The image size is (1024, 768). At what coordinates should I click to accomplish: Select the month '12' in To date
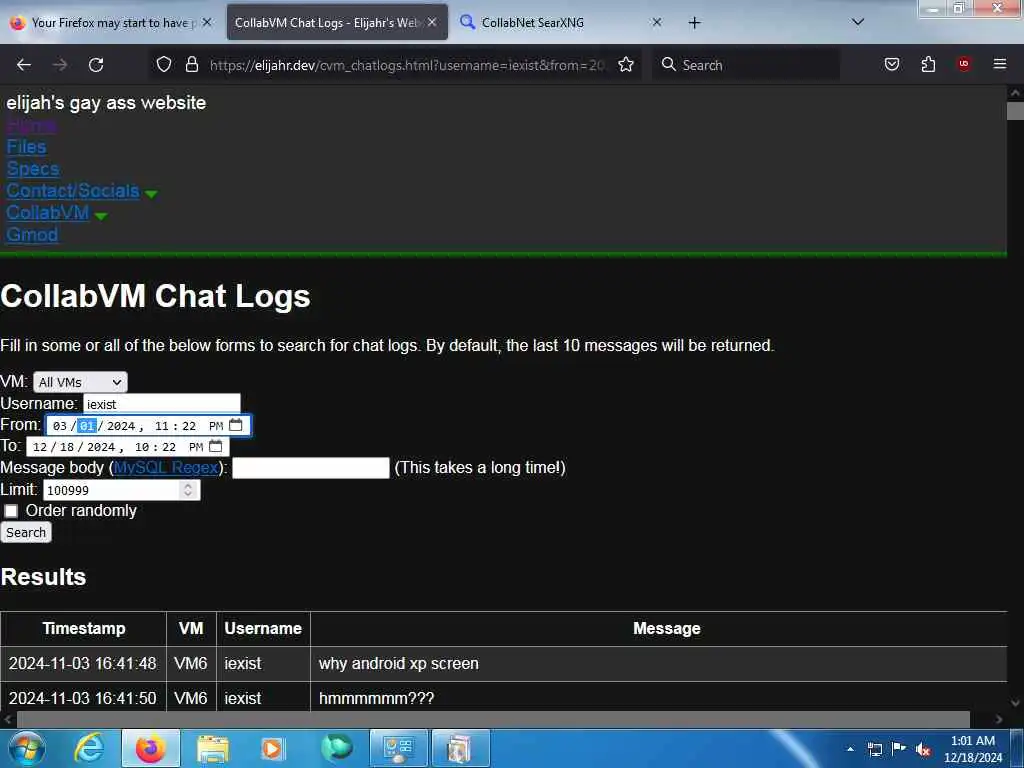tap(40, 447)
